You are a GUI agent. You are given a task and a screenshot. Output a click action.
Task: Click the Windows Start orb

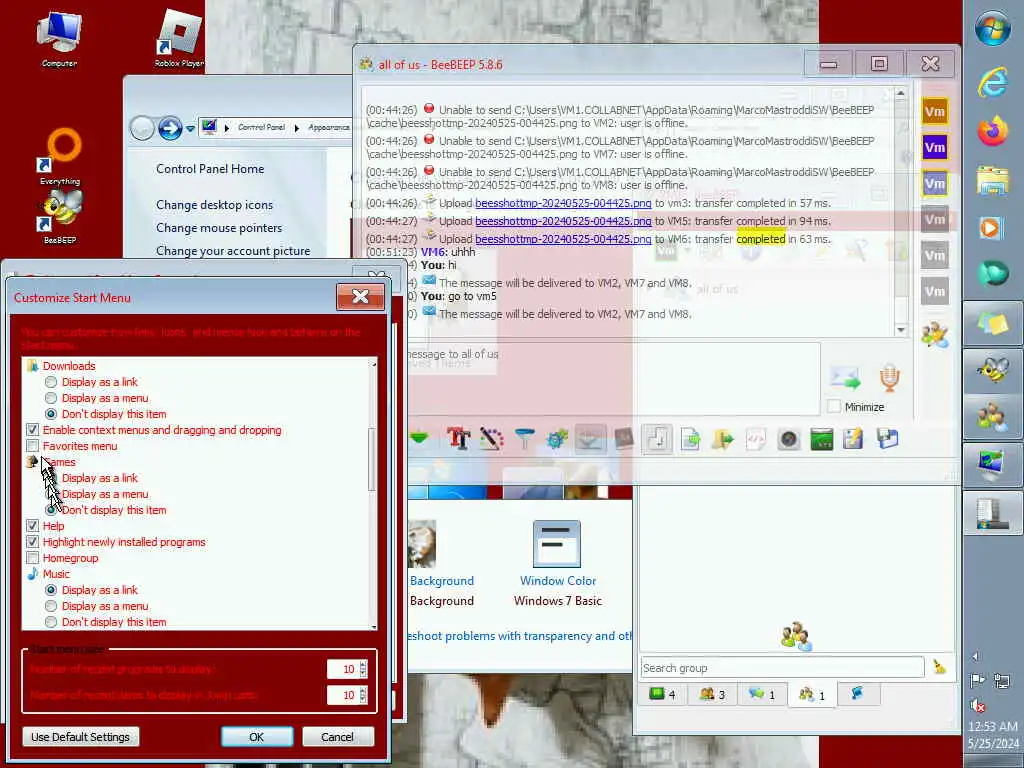tap(992, 28)
